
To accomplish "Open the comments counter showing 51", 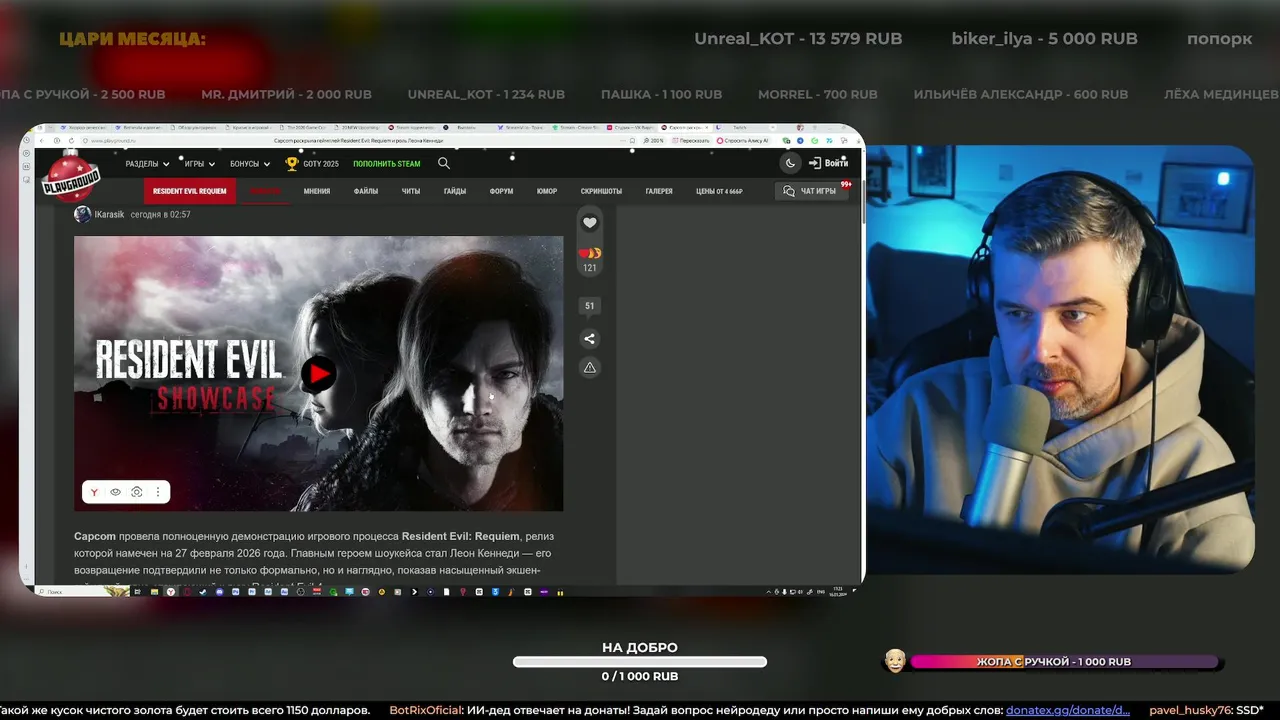I will tap(589, 306).
